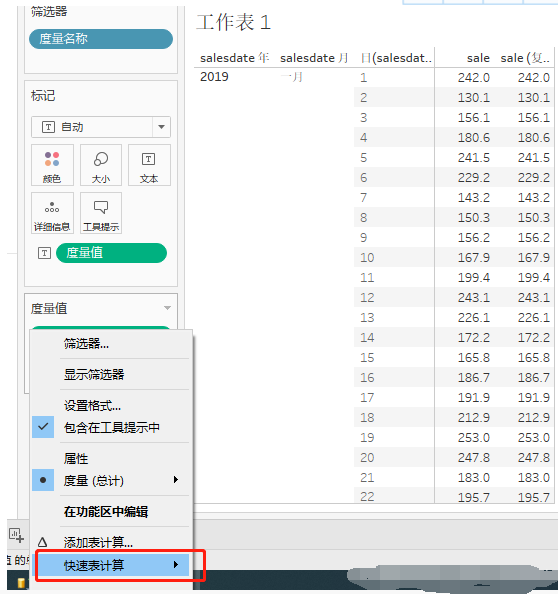Select 在功能区中编辑 menu entry
Image resolution: width=558 pixels, height=594 pixels.
click(x=106, y=512)
